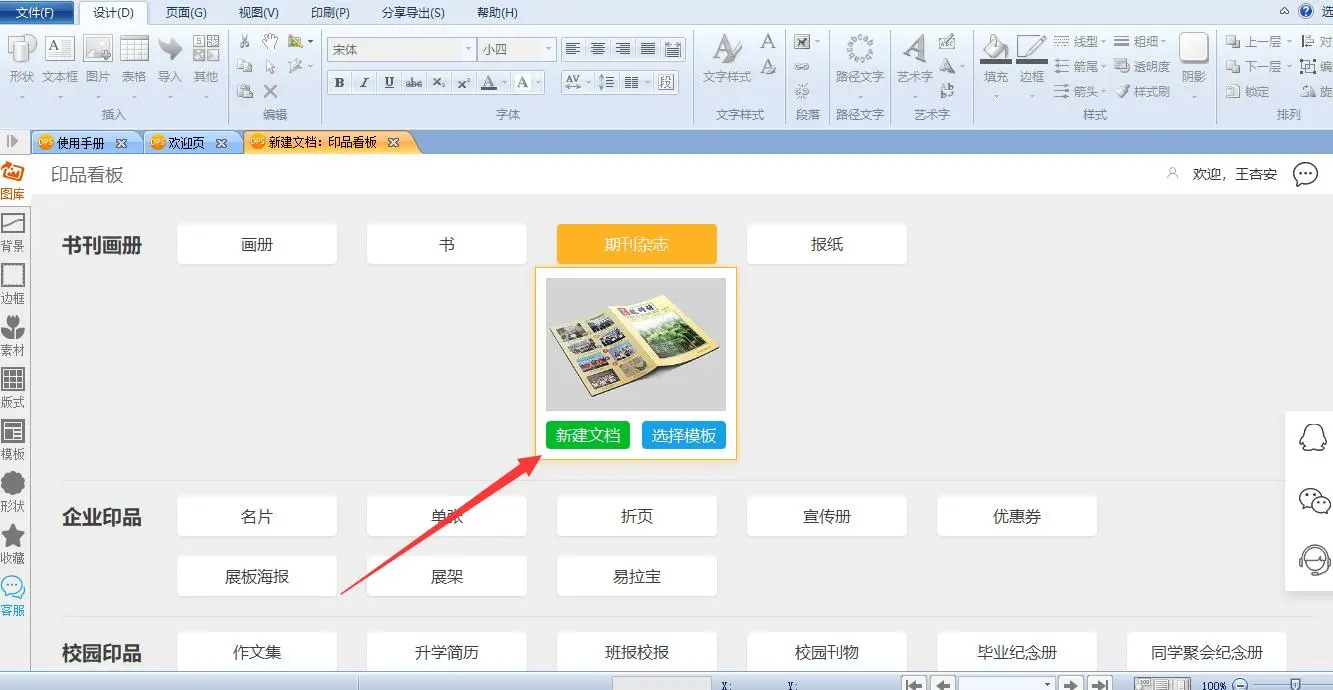The image size is (1333, 690).
Task: Click the 收藏 star icon in sidebar
Action: [12, 543]
